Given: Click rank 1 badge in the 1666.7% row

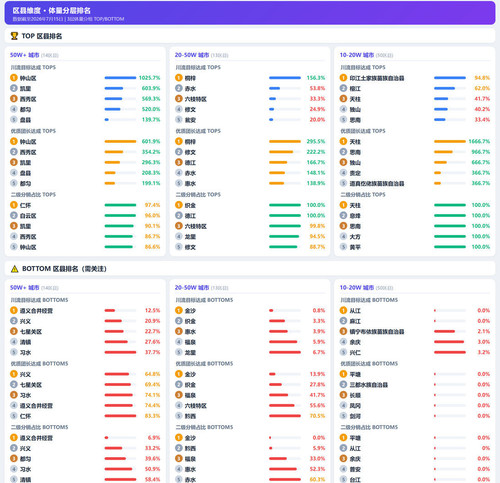Looking at the screenshot, I should pos(343,141).
